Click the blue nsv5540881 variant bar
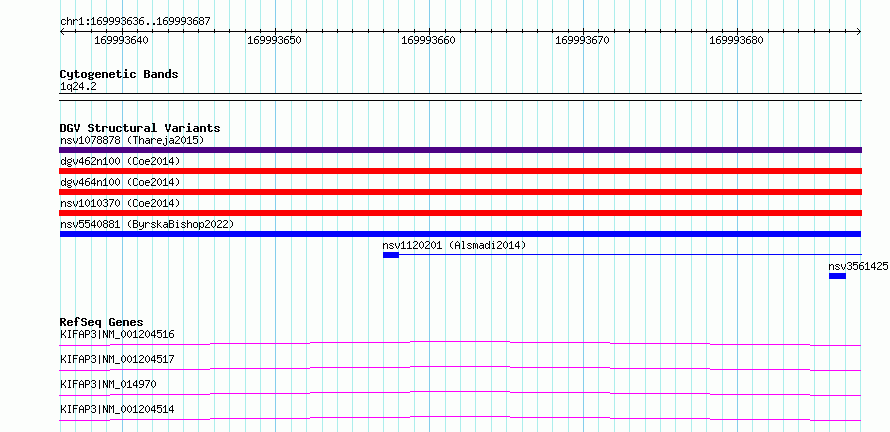This screenshot has height=432, width=890. pyautogui.click(x=460, y=234)
